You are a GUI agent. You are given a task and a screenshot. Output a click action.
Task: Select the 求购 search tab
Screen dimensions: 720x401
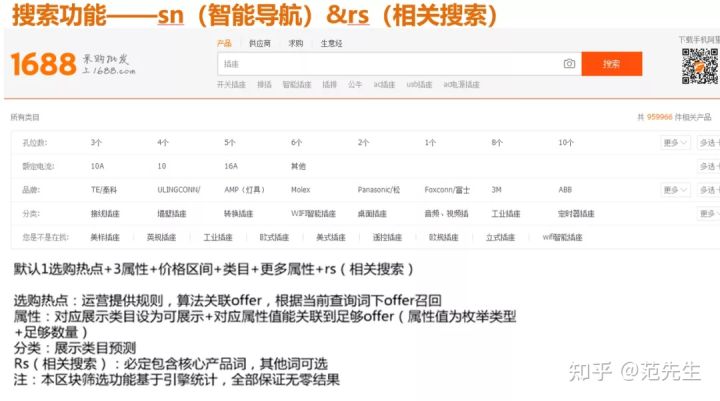point(296,43)
